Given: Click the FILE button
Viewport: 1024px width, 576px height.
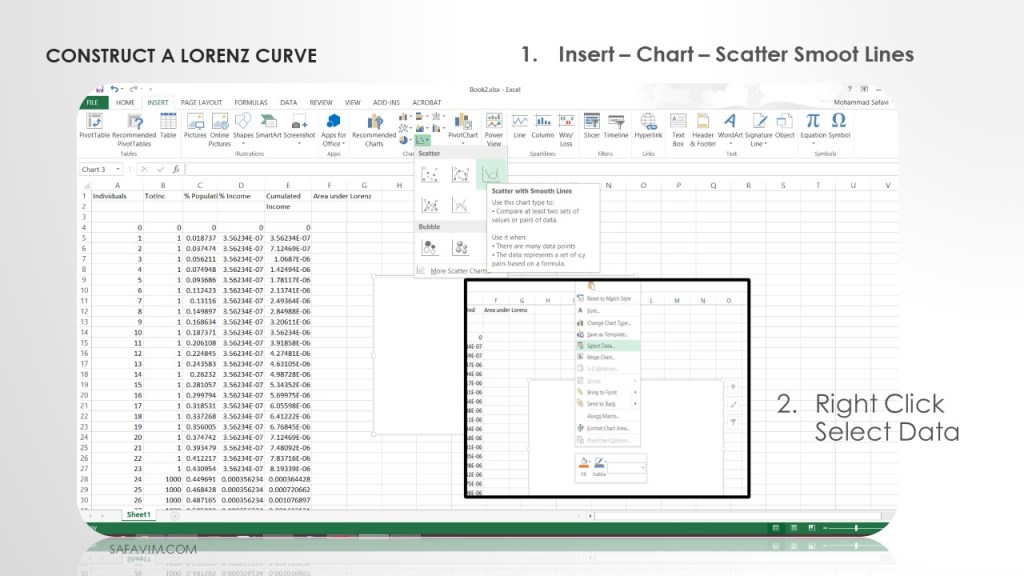Looking at the screenshot, I should point(92,102).
